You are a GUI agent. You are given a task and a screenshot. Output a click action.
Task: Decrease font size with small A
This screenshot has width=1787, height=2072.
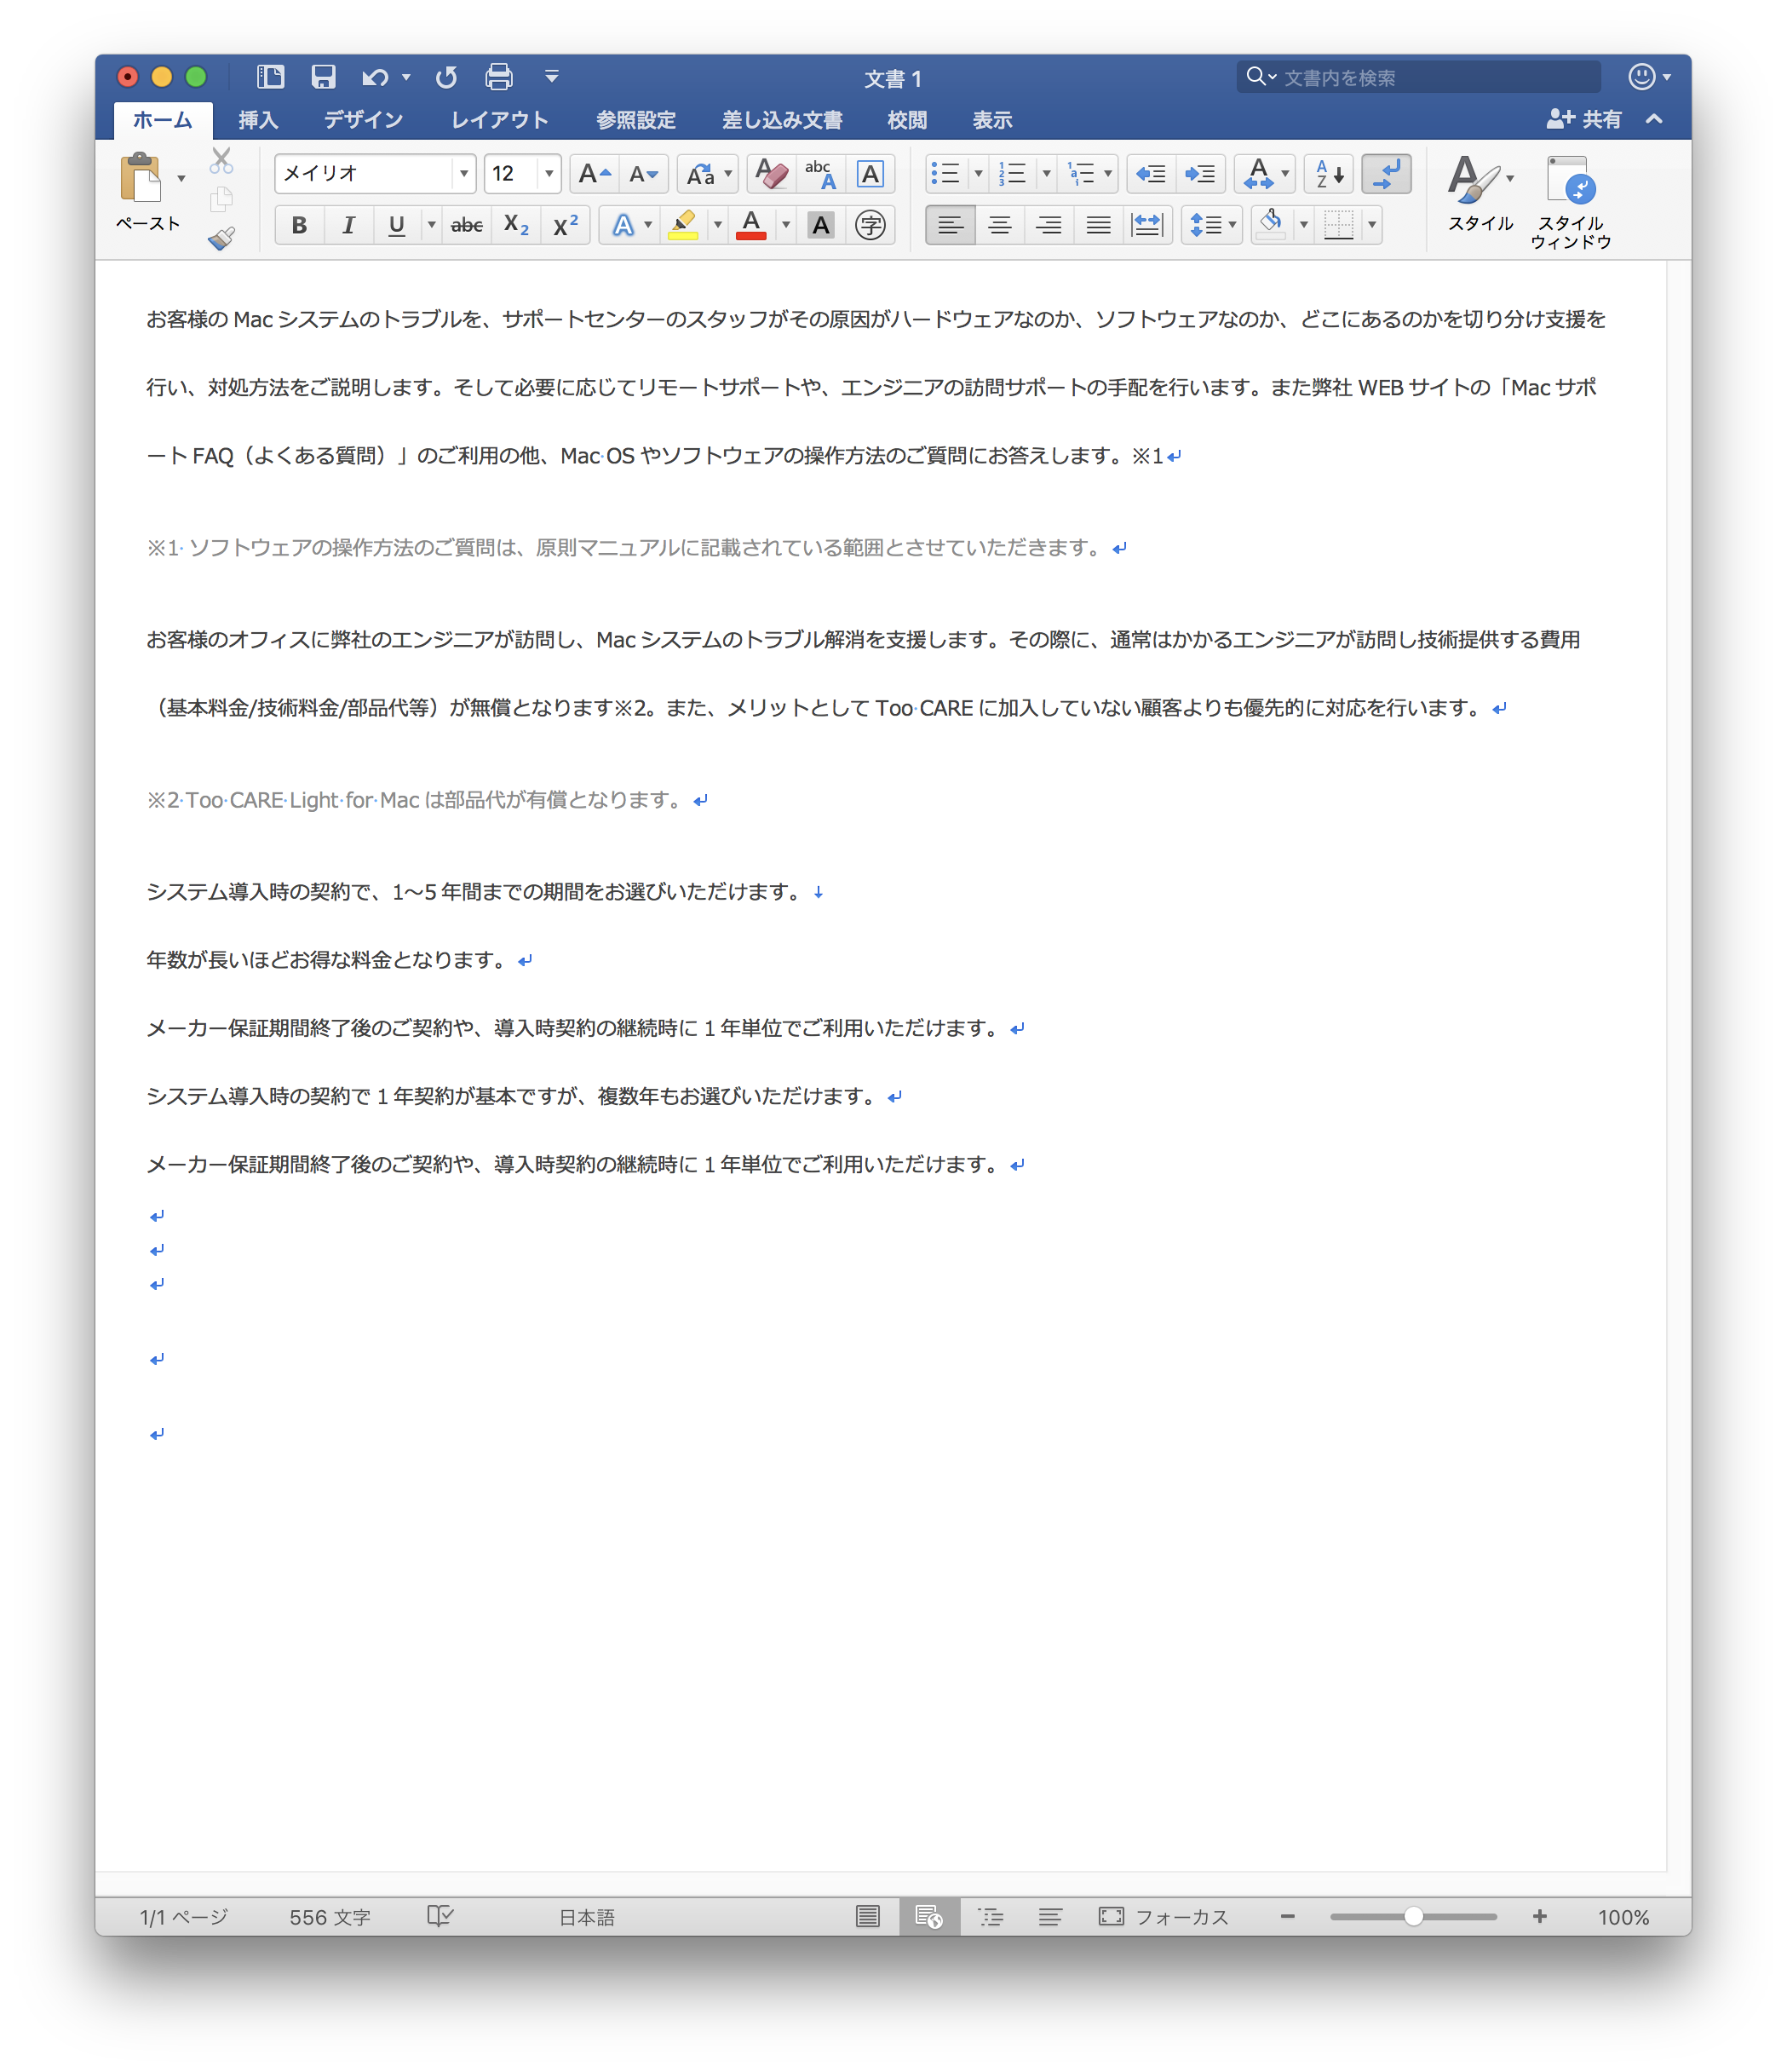click(643, 174)
